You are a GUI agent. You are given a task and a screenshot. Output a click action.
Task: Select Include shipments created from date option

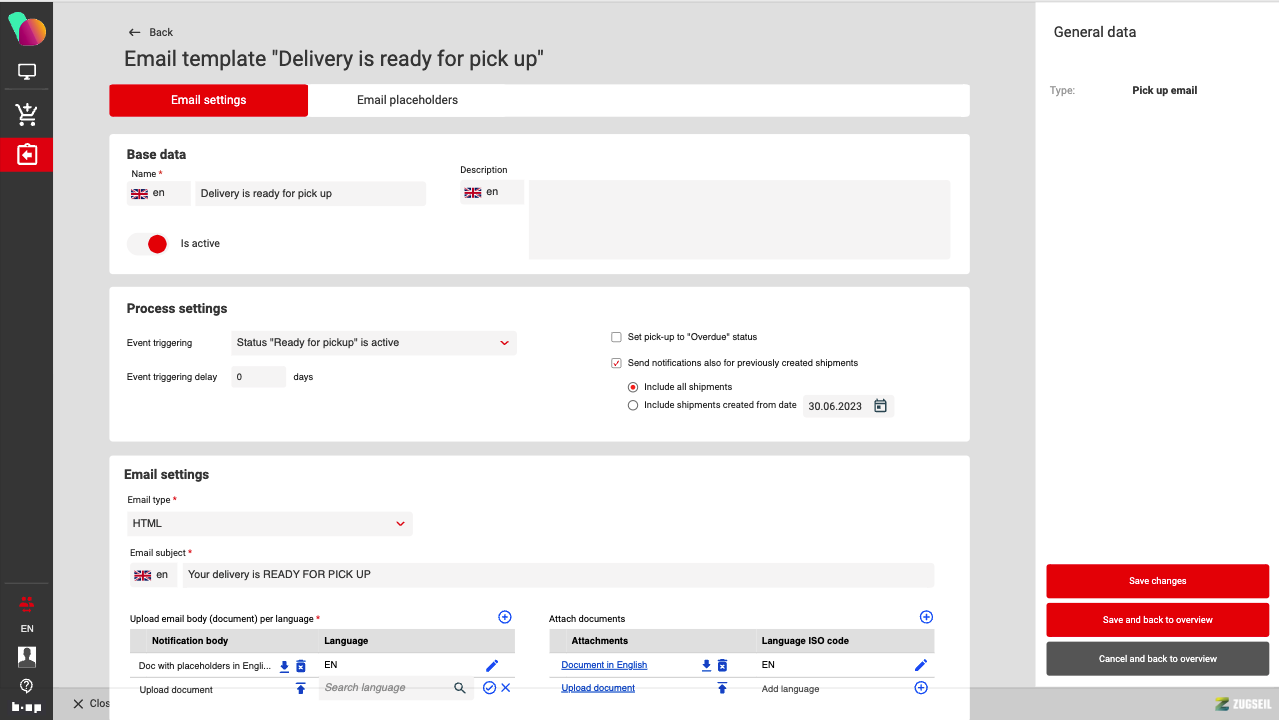[633, 406]
